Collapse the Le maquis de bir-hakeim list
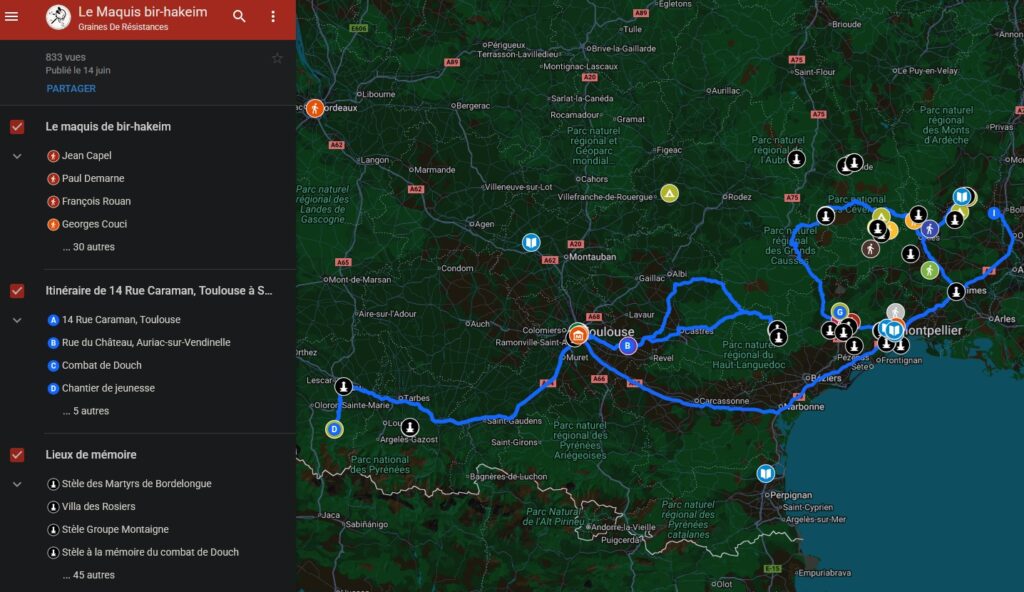 point(17,156)
